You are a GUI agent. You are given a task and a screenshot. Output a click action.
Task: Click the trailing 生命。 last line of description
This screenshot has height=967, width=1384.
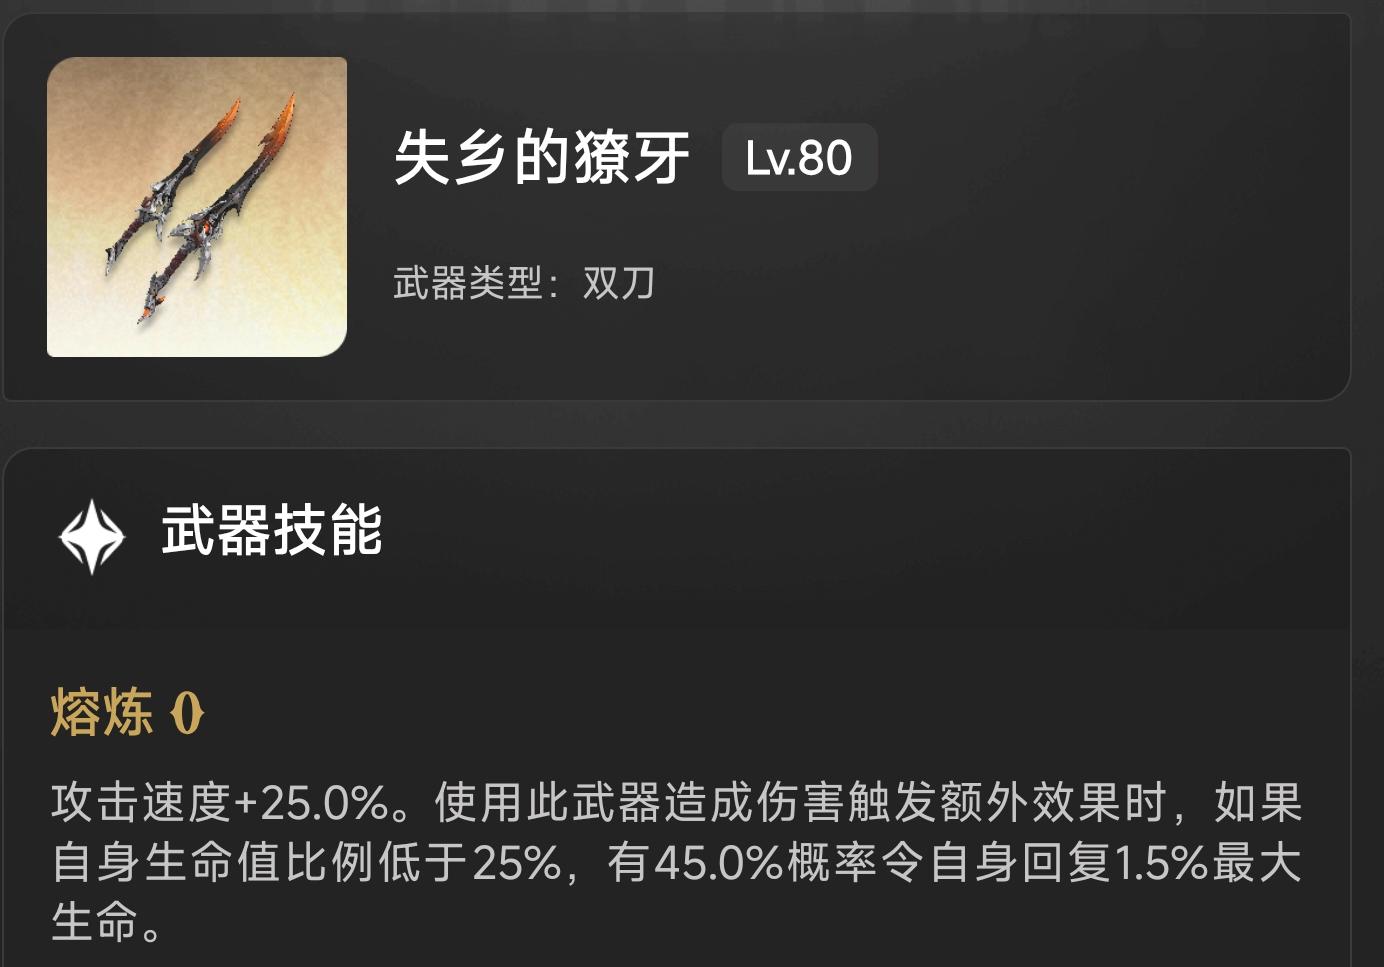coord(107,922)
